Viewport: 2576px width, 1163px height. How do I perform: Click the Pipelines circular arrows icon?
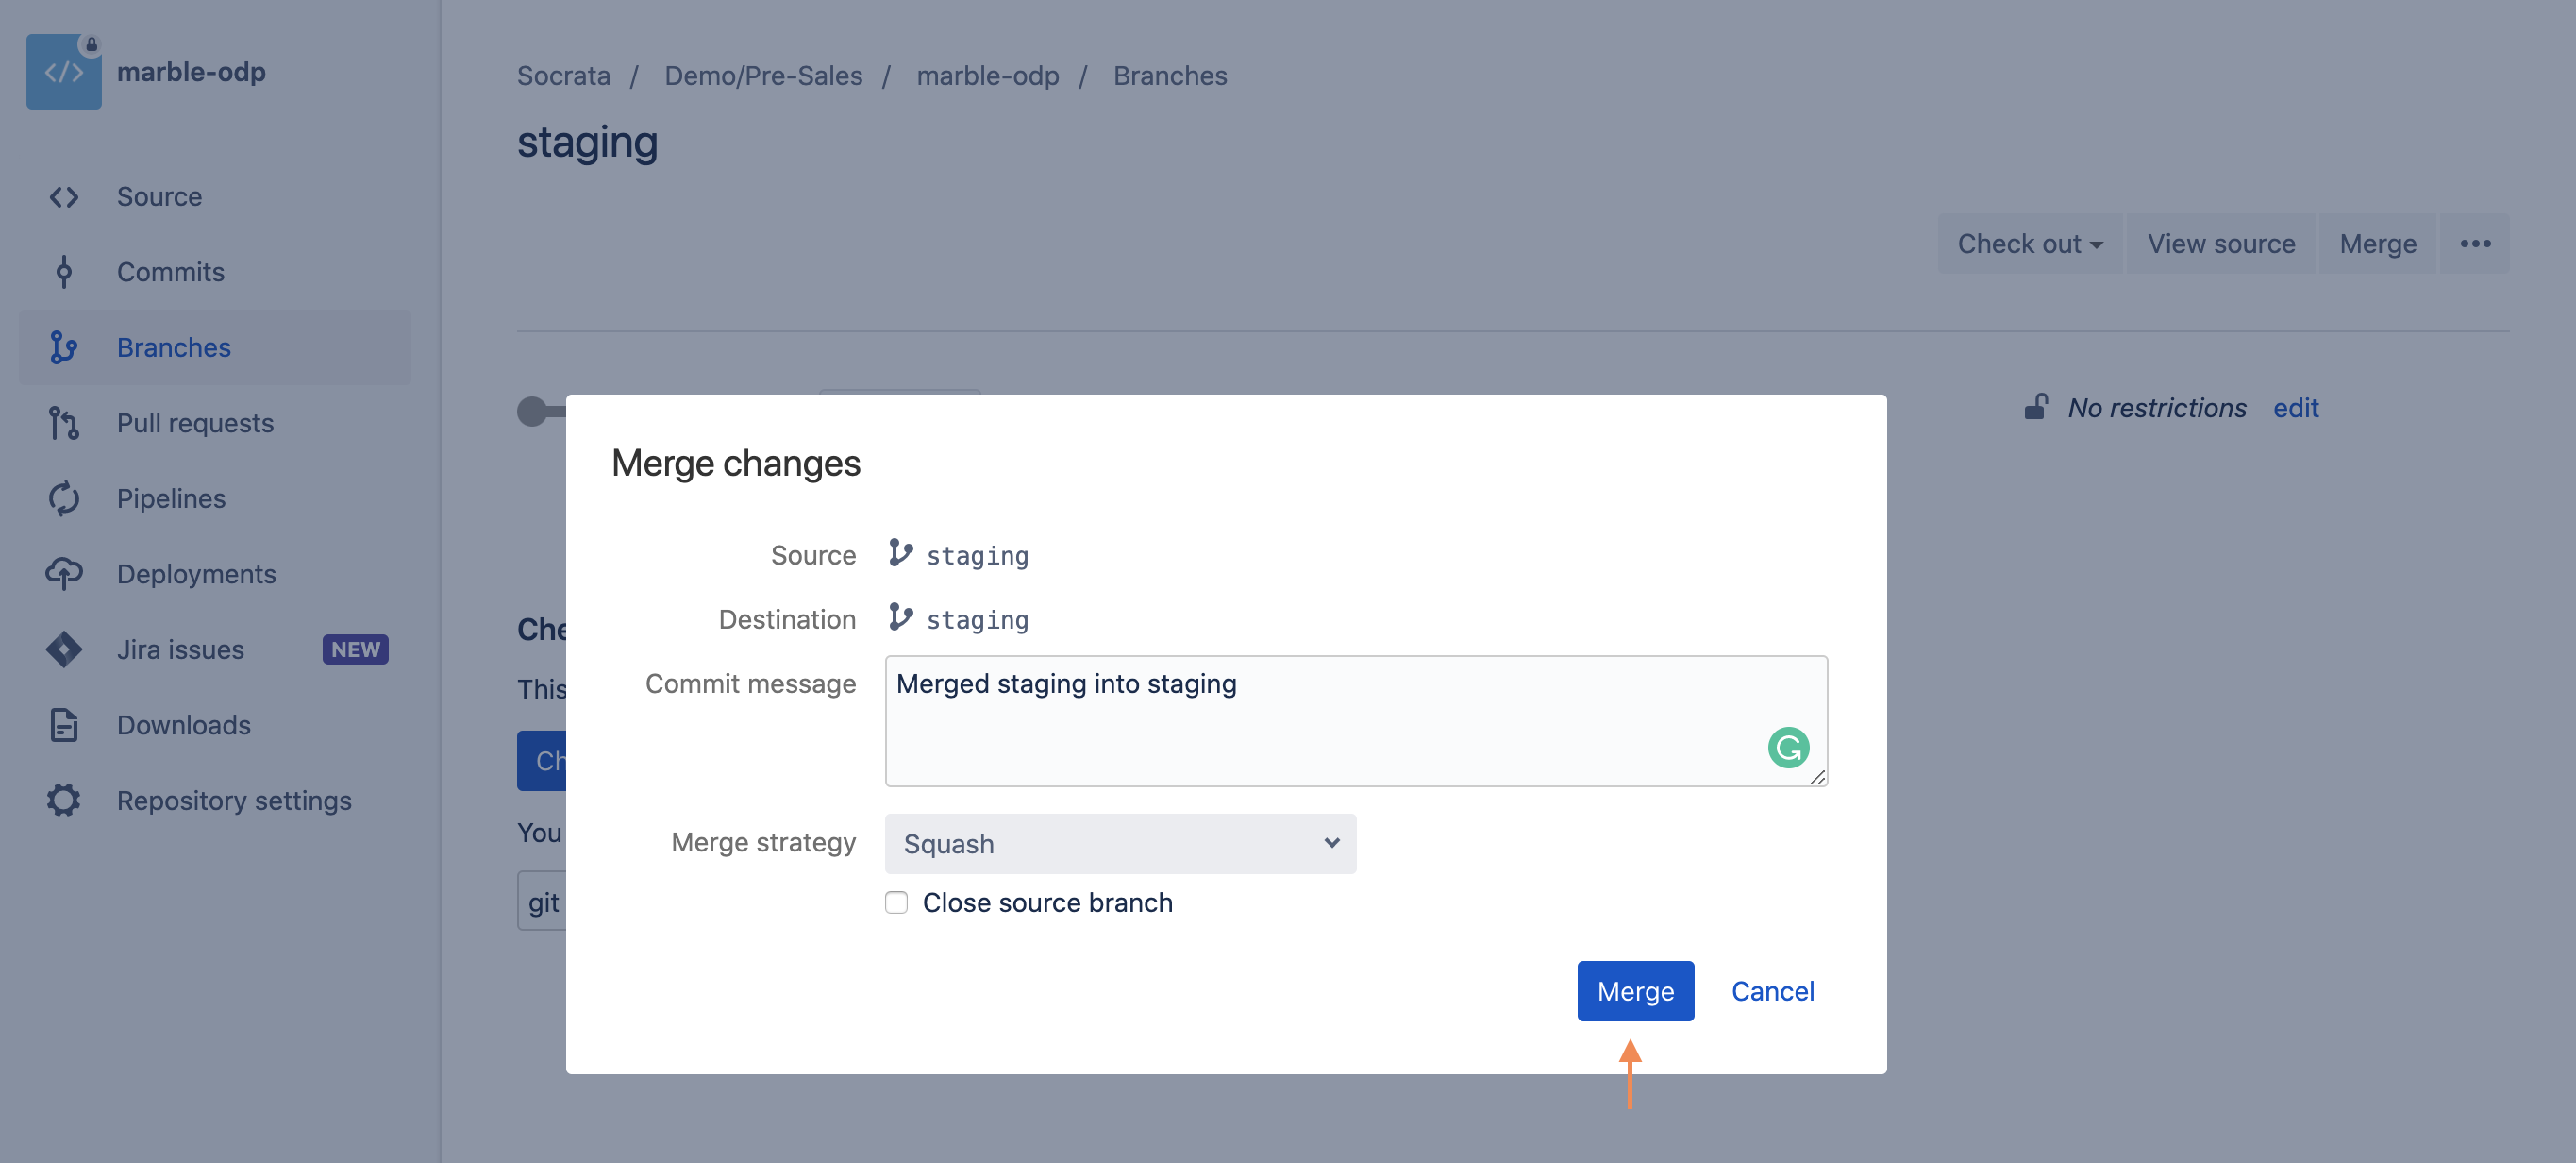[x=63, y=498]
